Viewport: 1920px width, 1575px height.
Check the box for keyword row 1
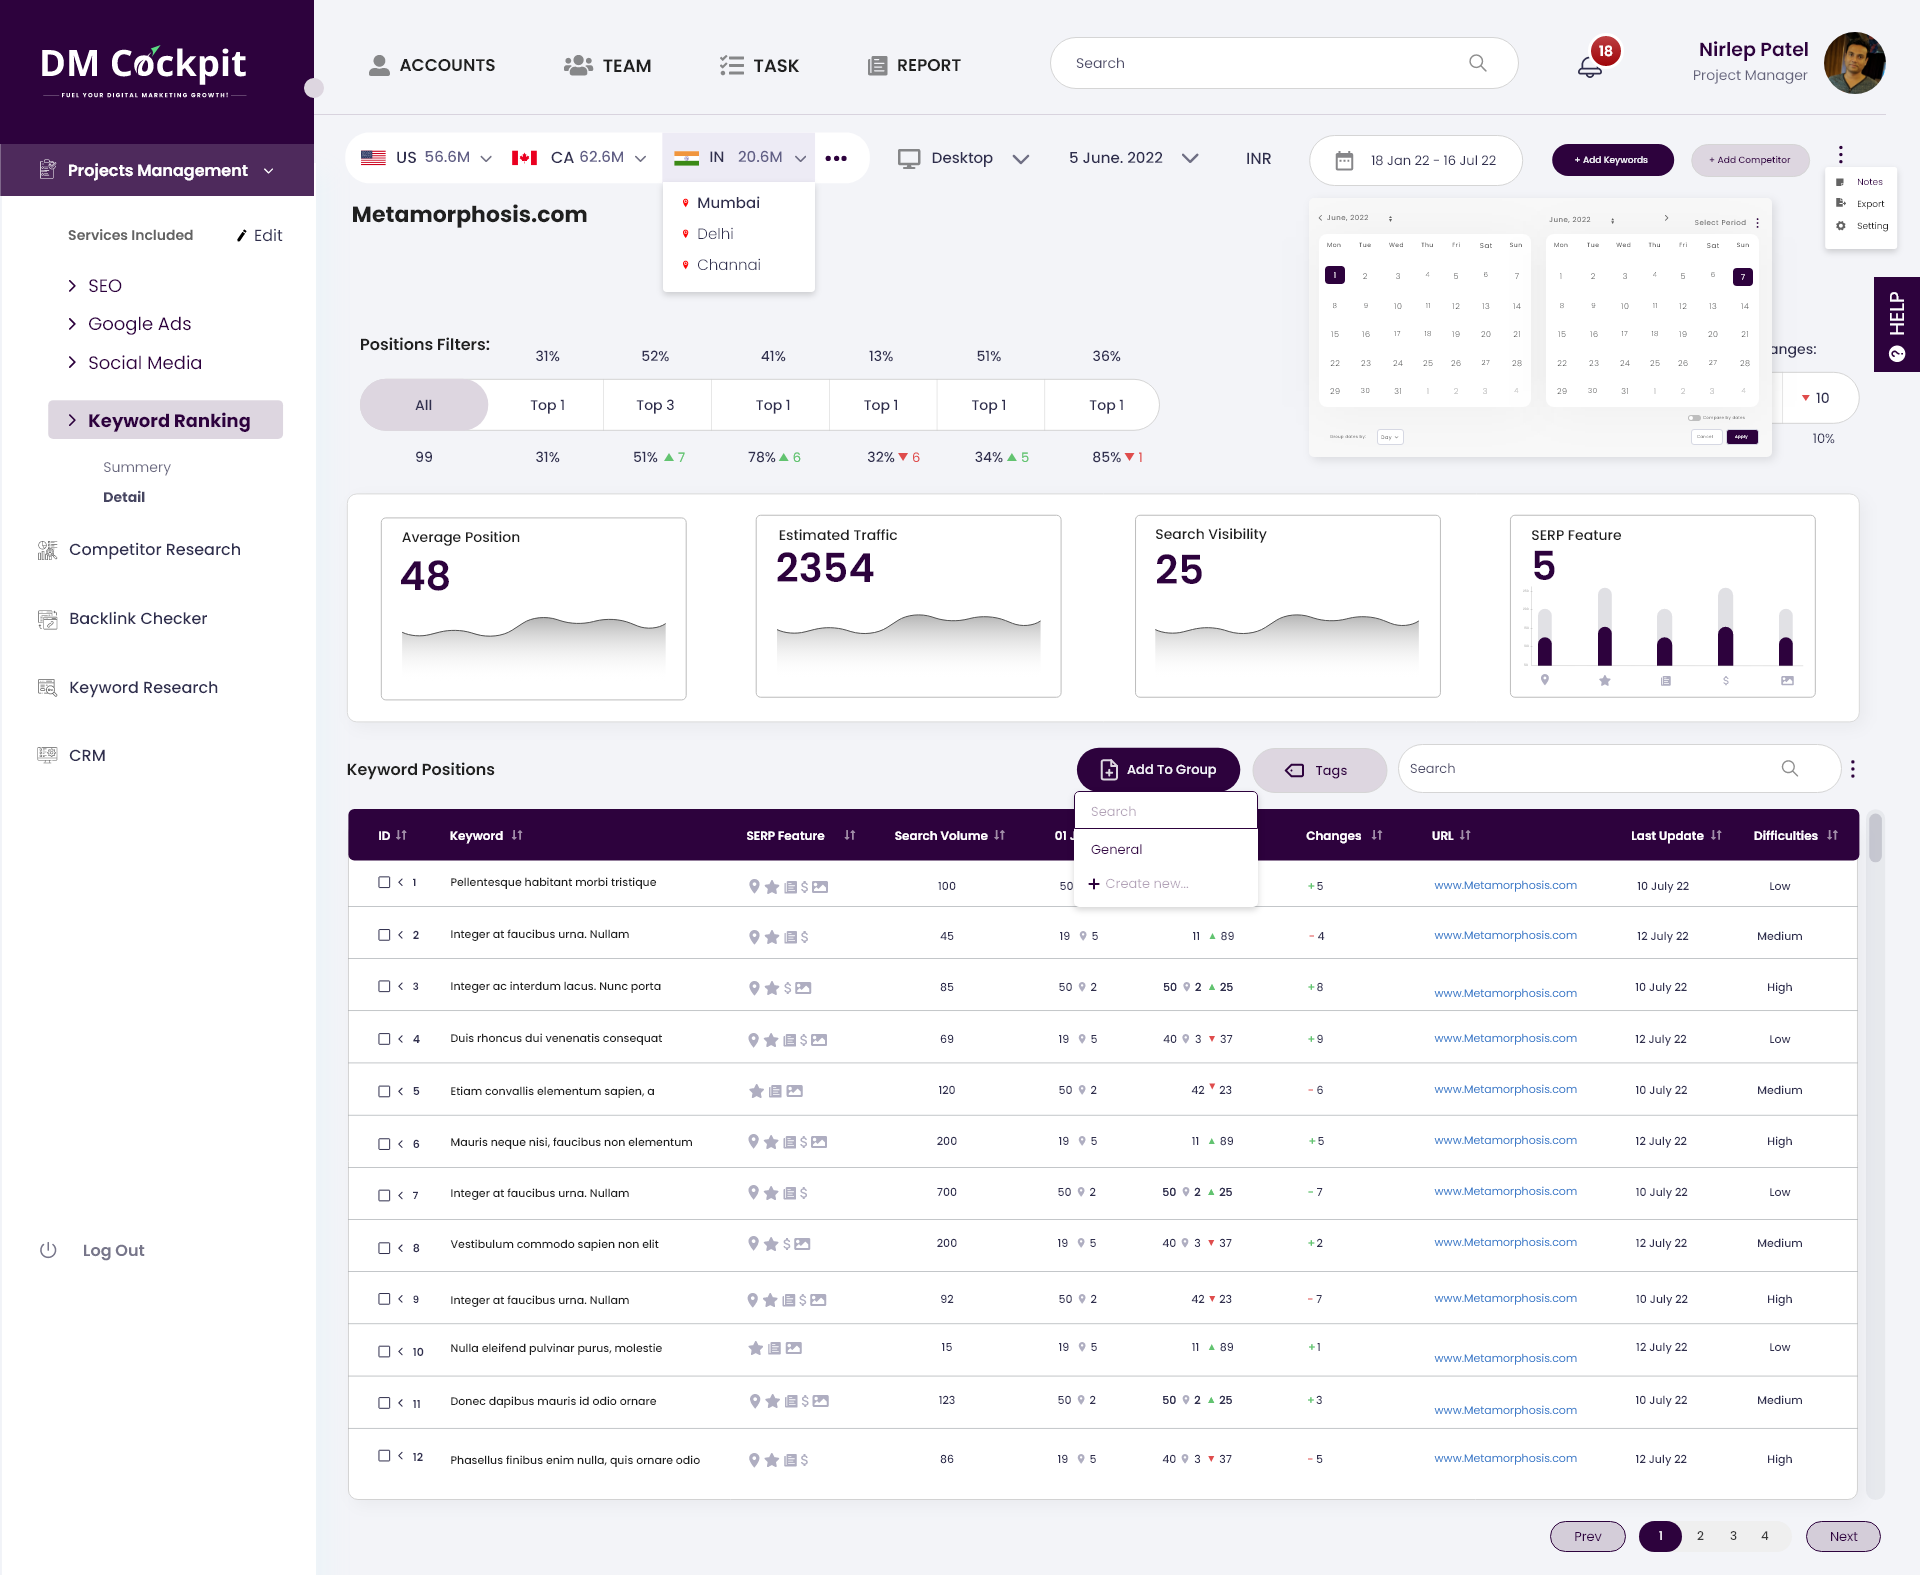point(384,882)
